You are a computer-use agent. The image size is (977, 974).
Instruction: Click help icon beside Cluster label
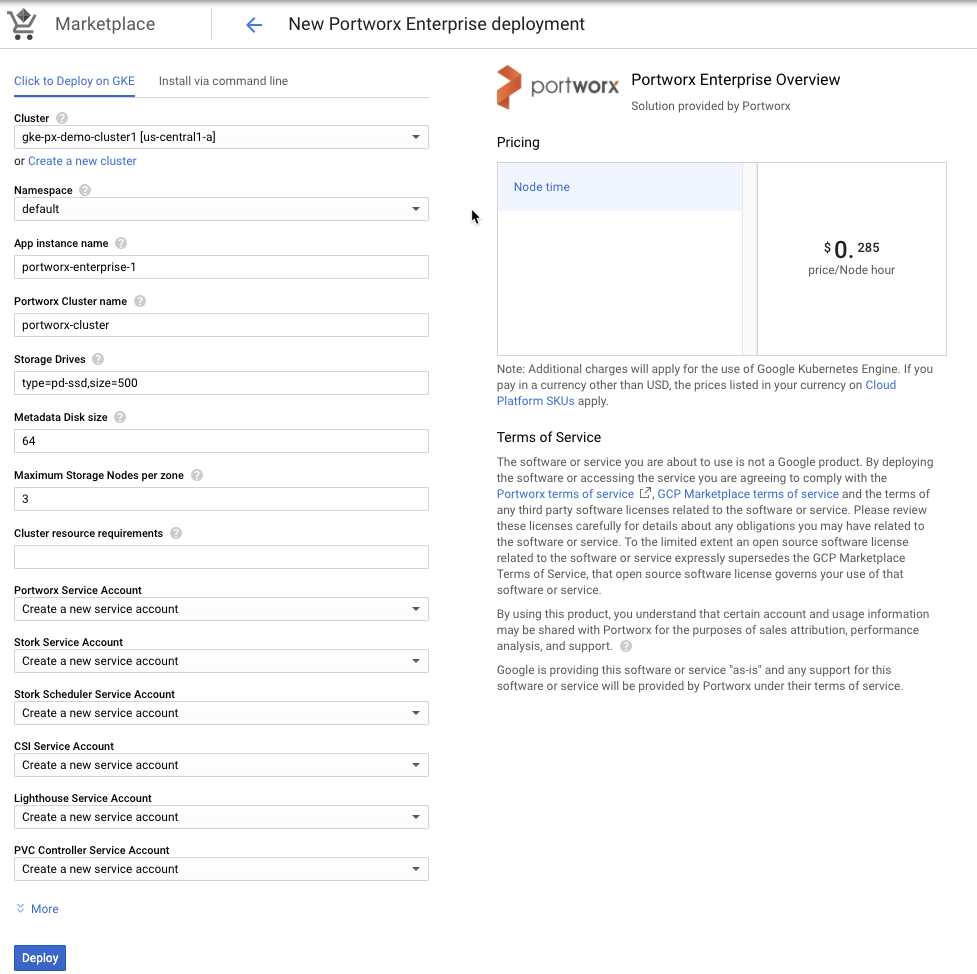pos(62,119)
